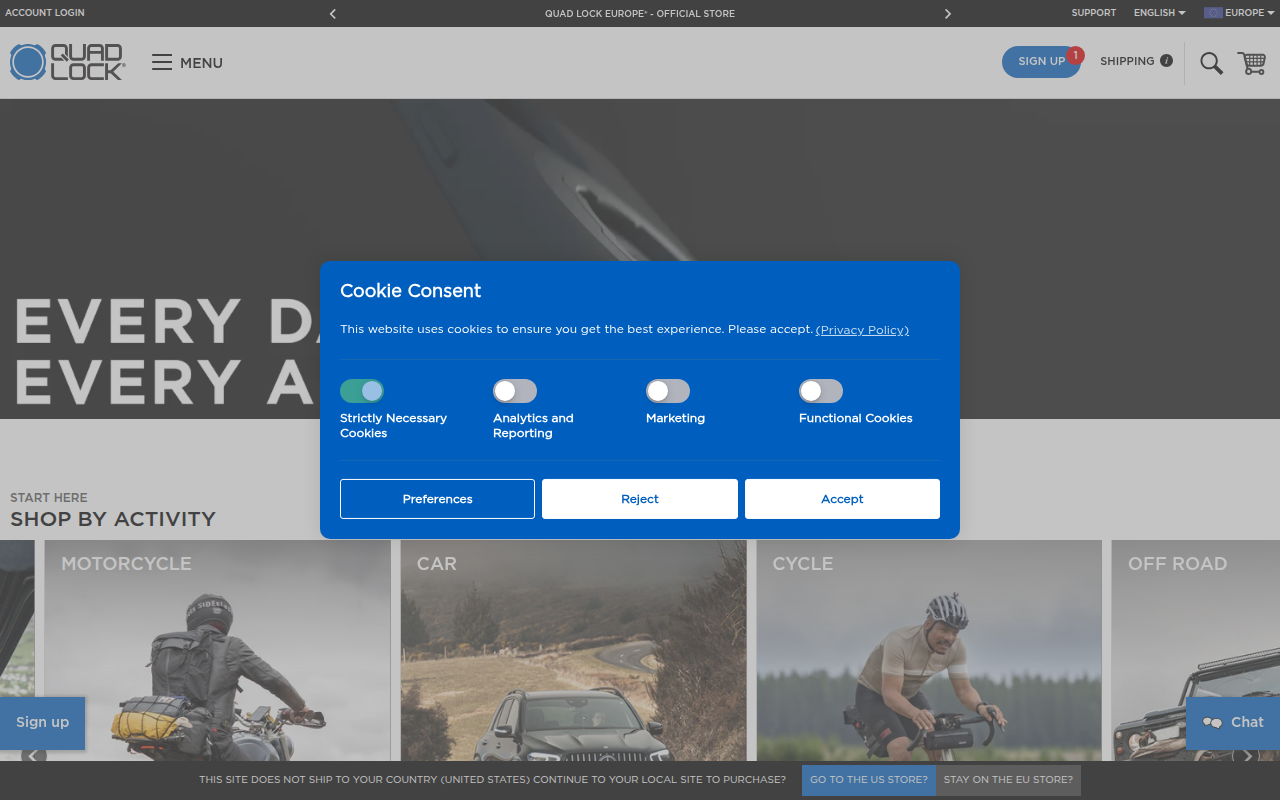
Task: Open cookie Preferences
Action: [437, 499]
